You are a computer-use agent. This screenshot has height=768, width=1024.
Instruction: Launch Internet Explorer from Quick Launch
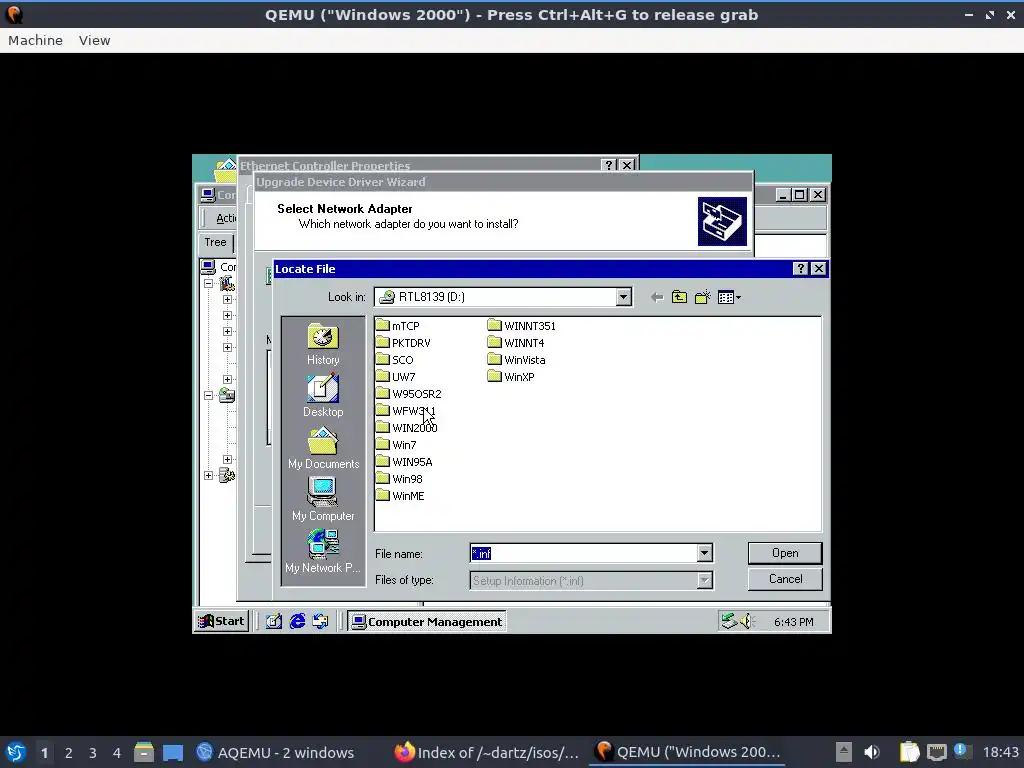297,621
